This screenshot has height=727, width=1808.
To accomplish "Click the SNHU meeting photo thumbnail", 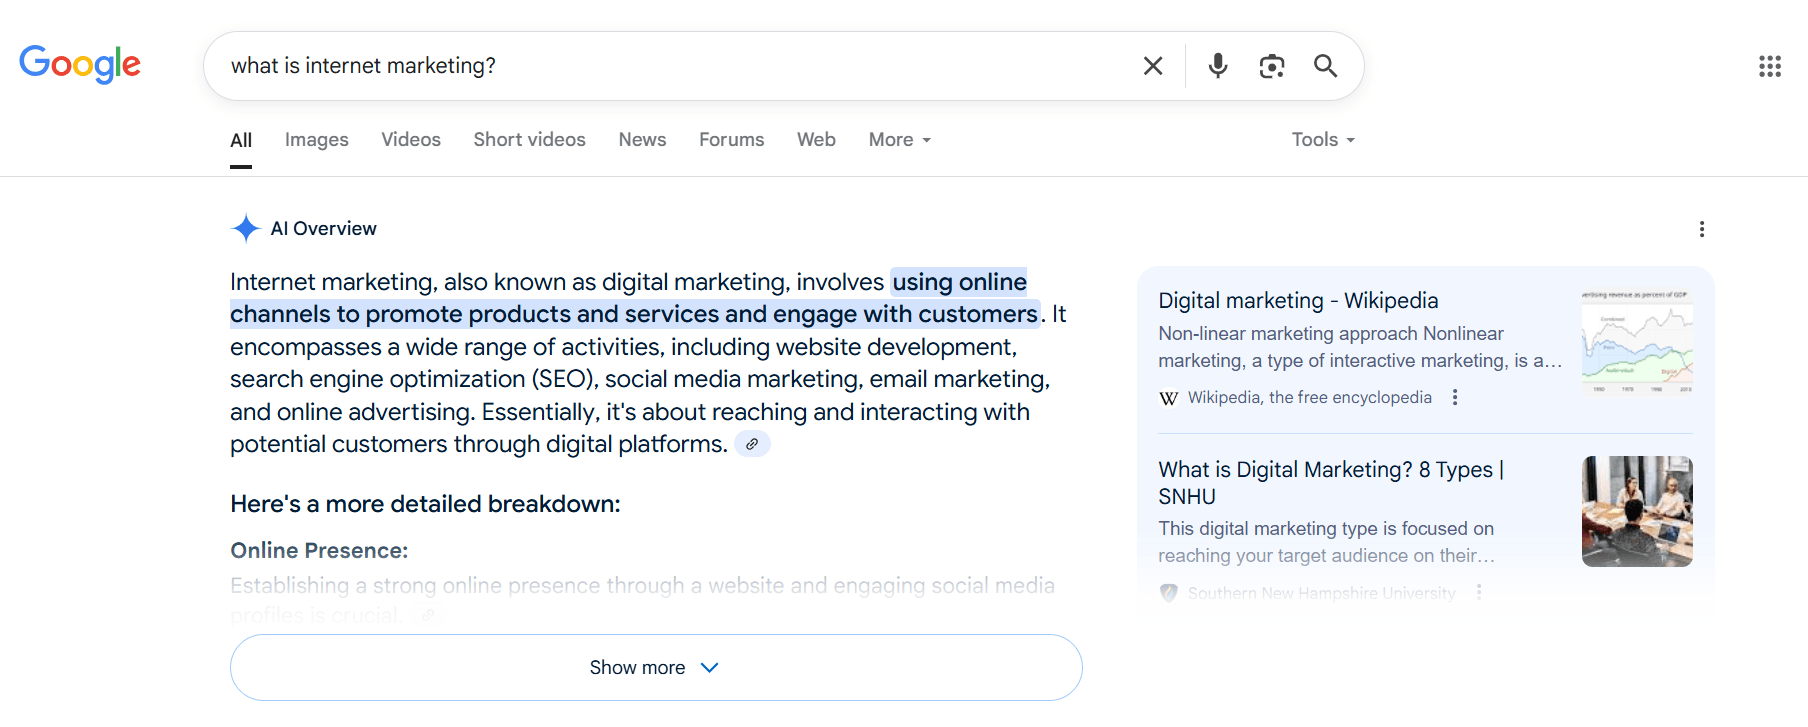I will tap(1637, 511).
